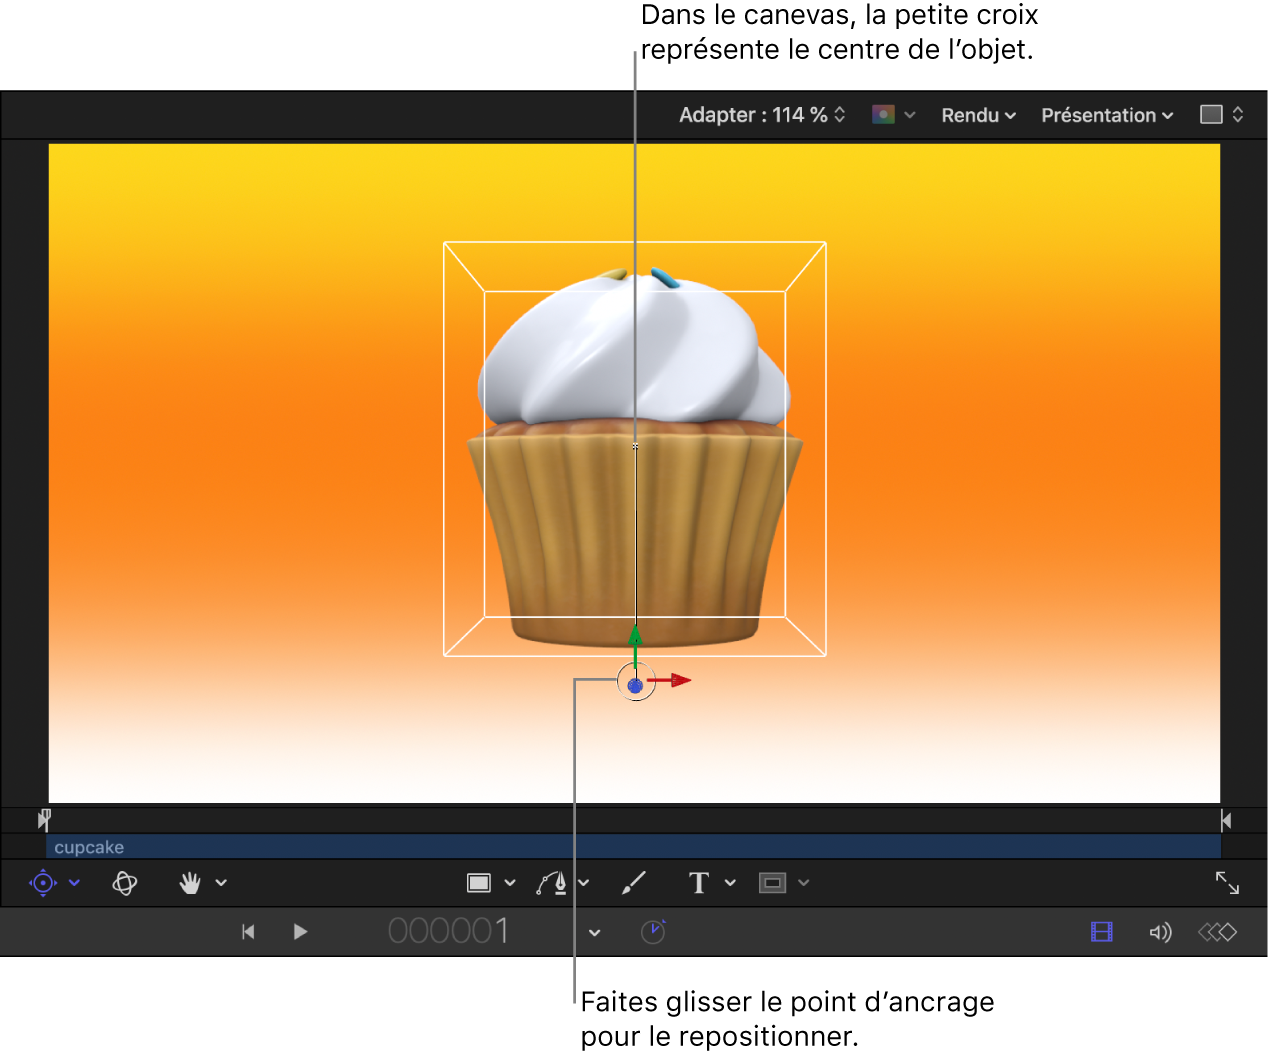Select the Pan hand tool
This screenshot has height=1056, width=1269.
(191, 882)
